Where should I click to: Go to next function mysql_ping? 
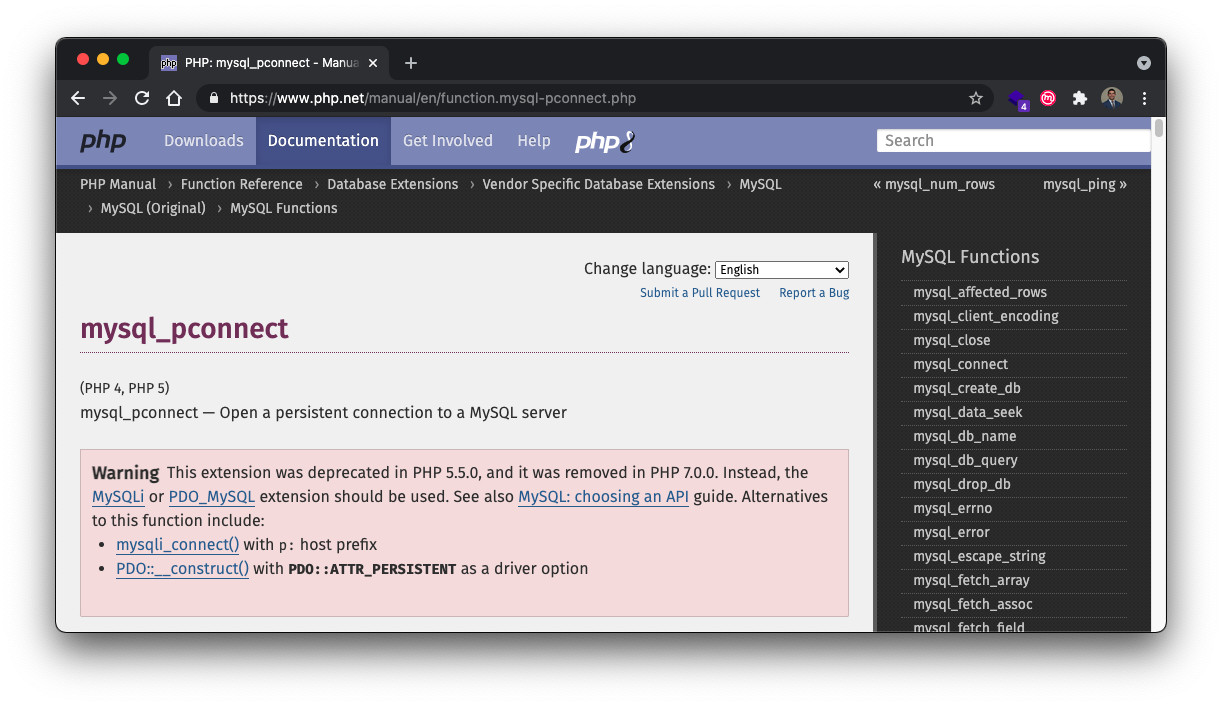coord(1084,184)
